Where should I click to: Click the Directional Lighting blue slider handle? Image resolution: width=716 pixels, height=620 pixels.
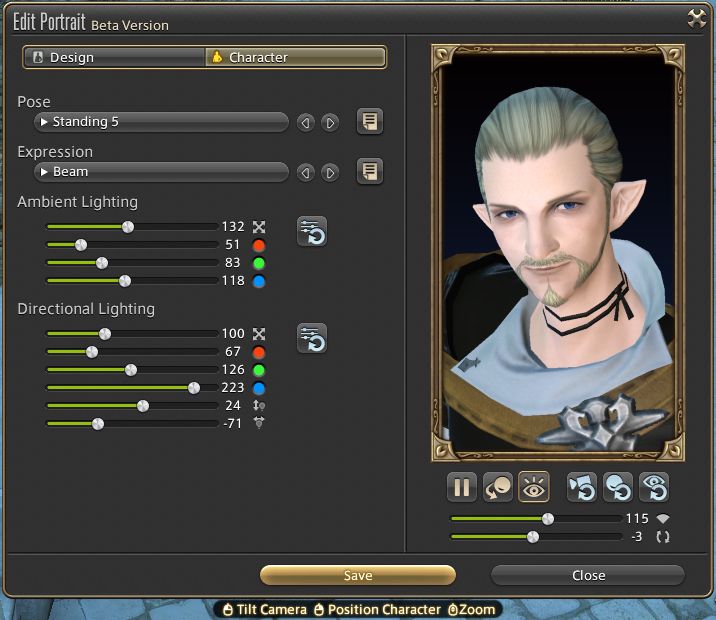(194, 388)
